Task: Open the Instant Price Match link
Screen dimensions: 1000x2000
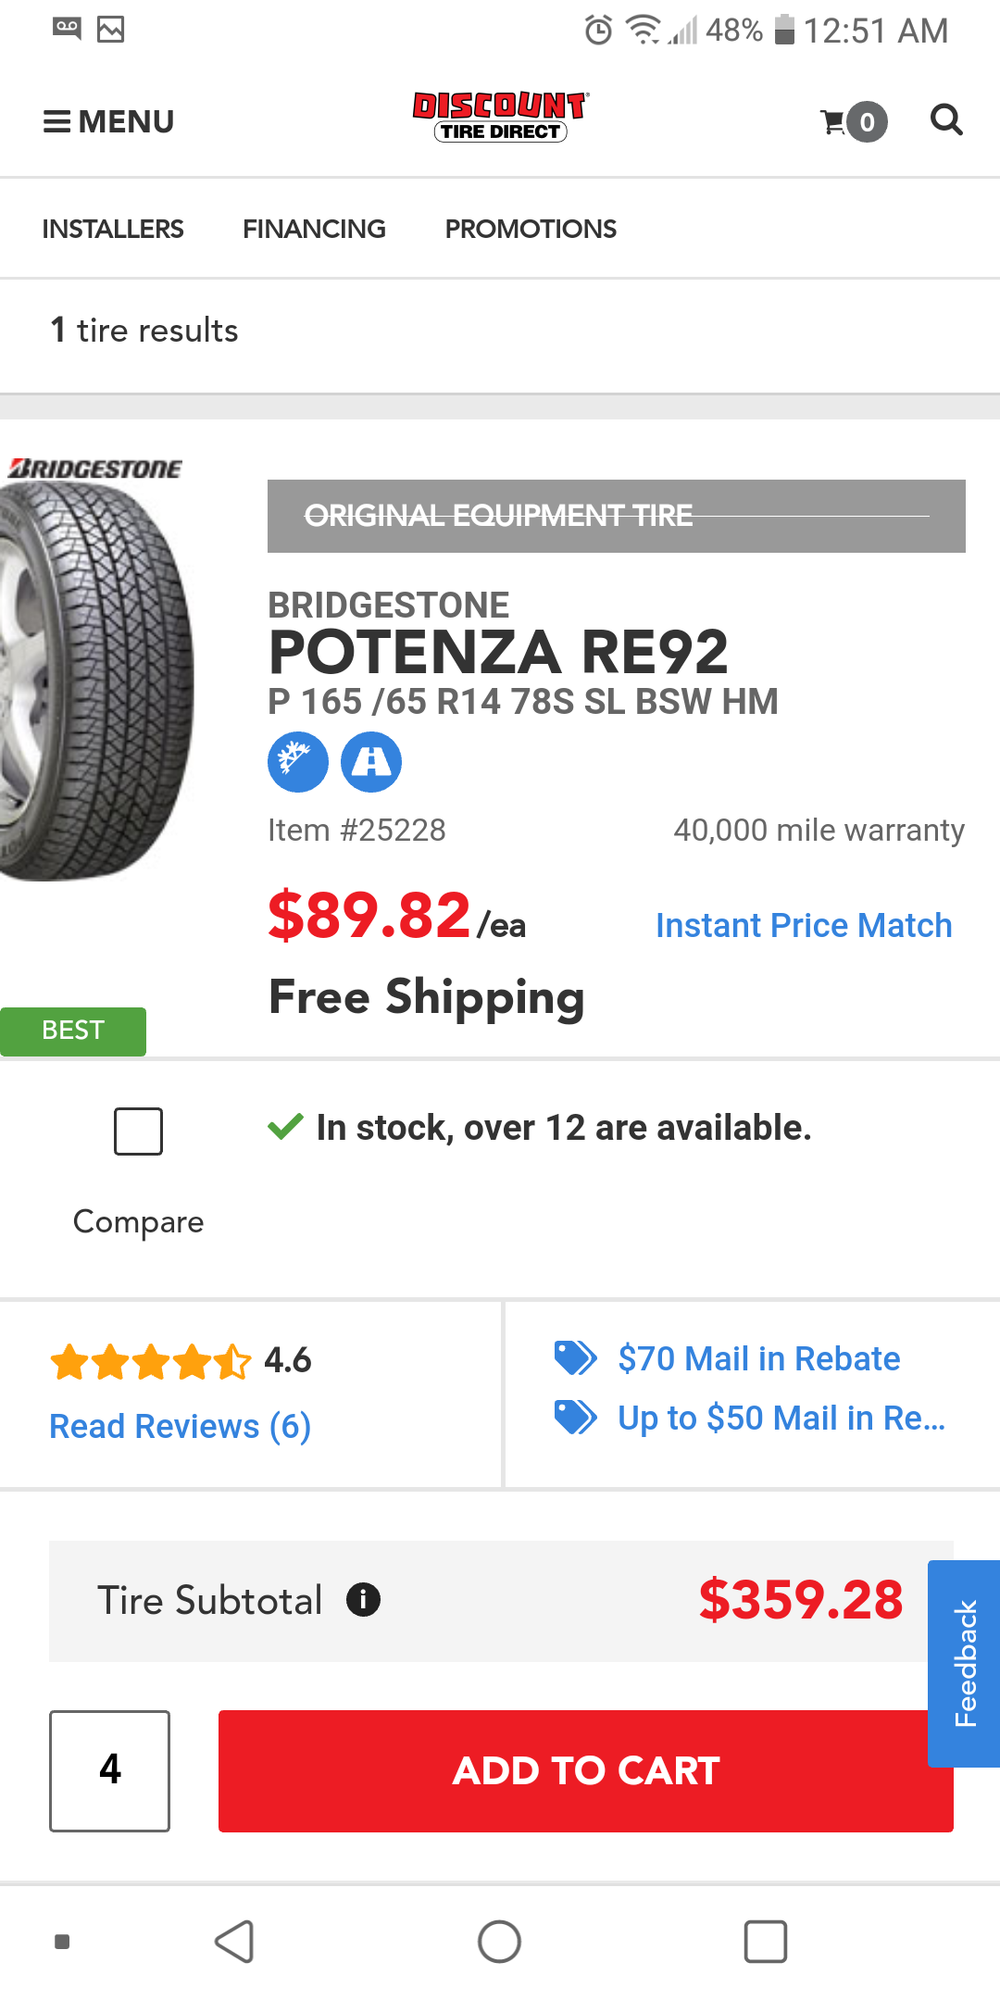Action: (803, 926)
